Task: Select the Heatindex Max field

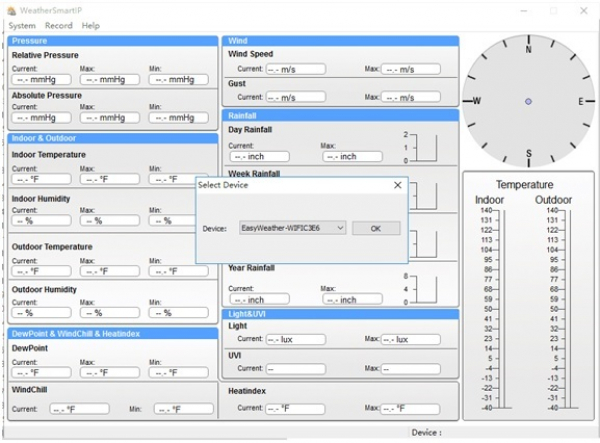Action: pyautogui.click(x=411, y=409)
